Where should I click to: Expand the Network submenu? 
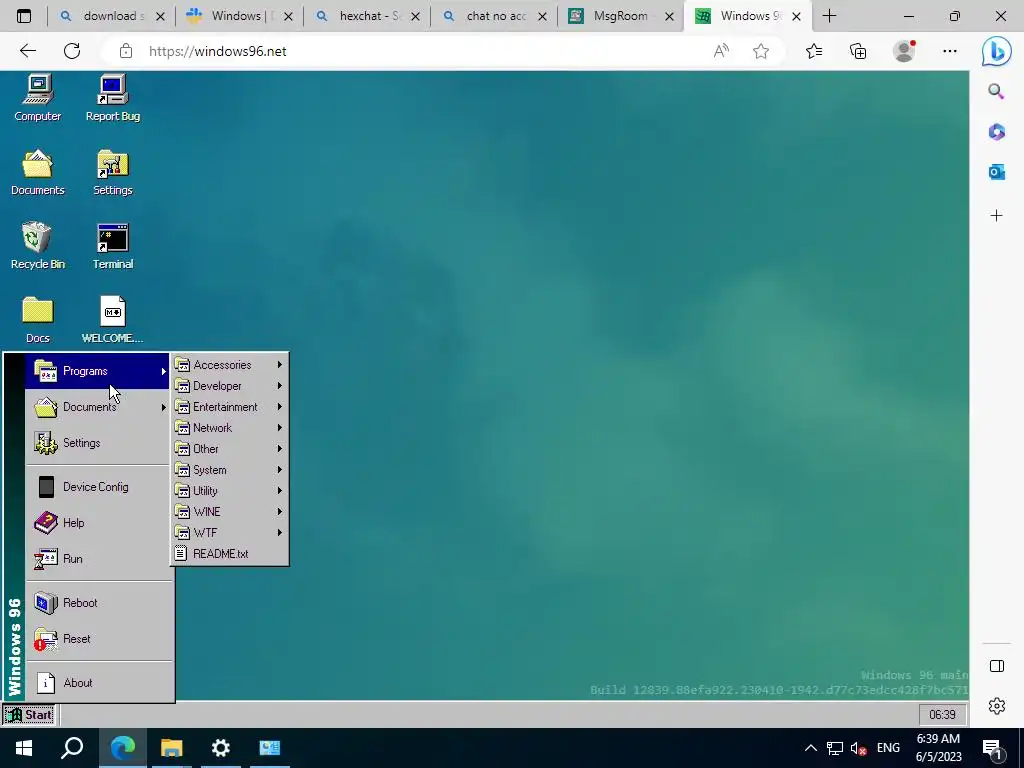pyautogui.click(x=229, y=428)
